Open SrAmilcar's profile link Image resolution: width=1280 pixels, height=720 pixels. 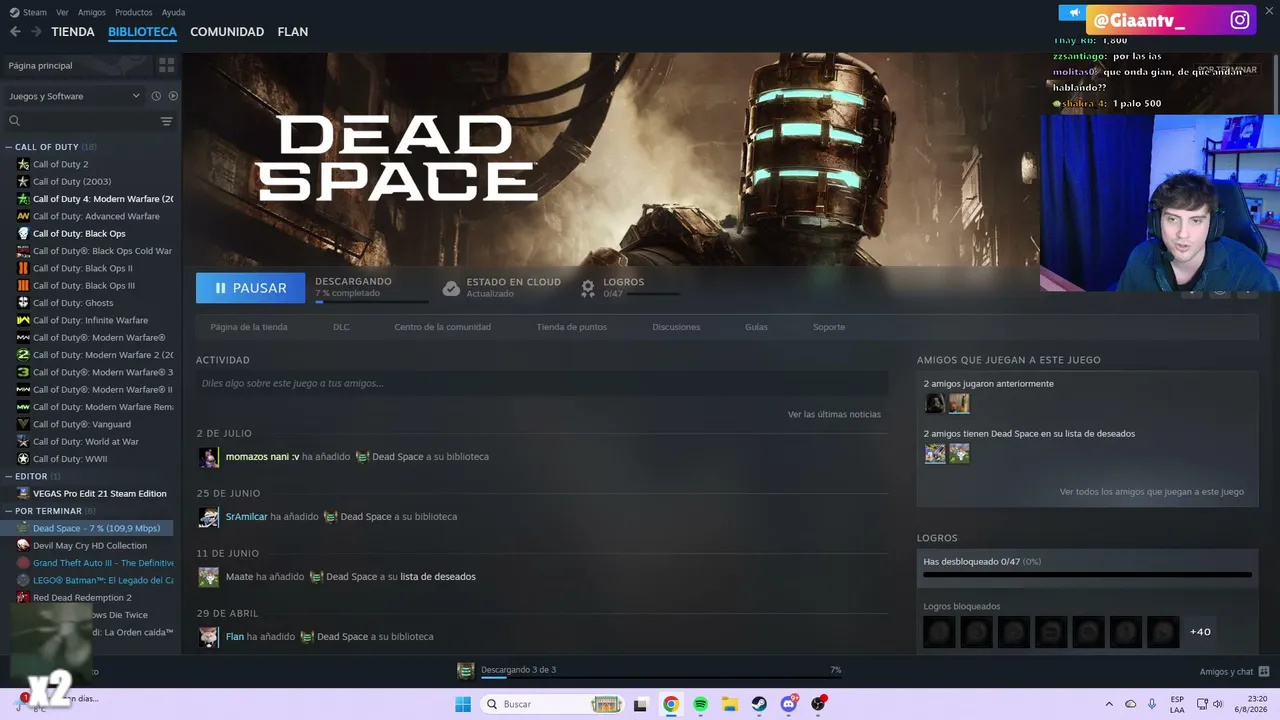click(247, 517)
